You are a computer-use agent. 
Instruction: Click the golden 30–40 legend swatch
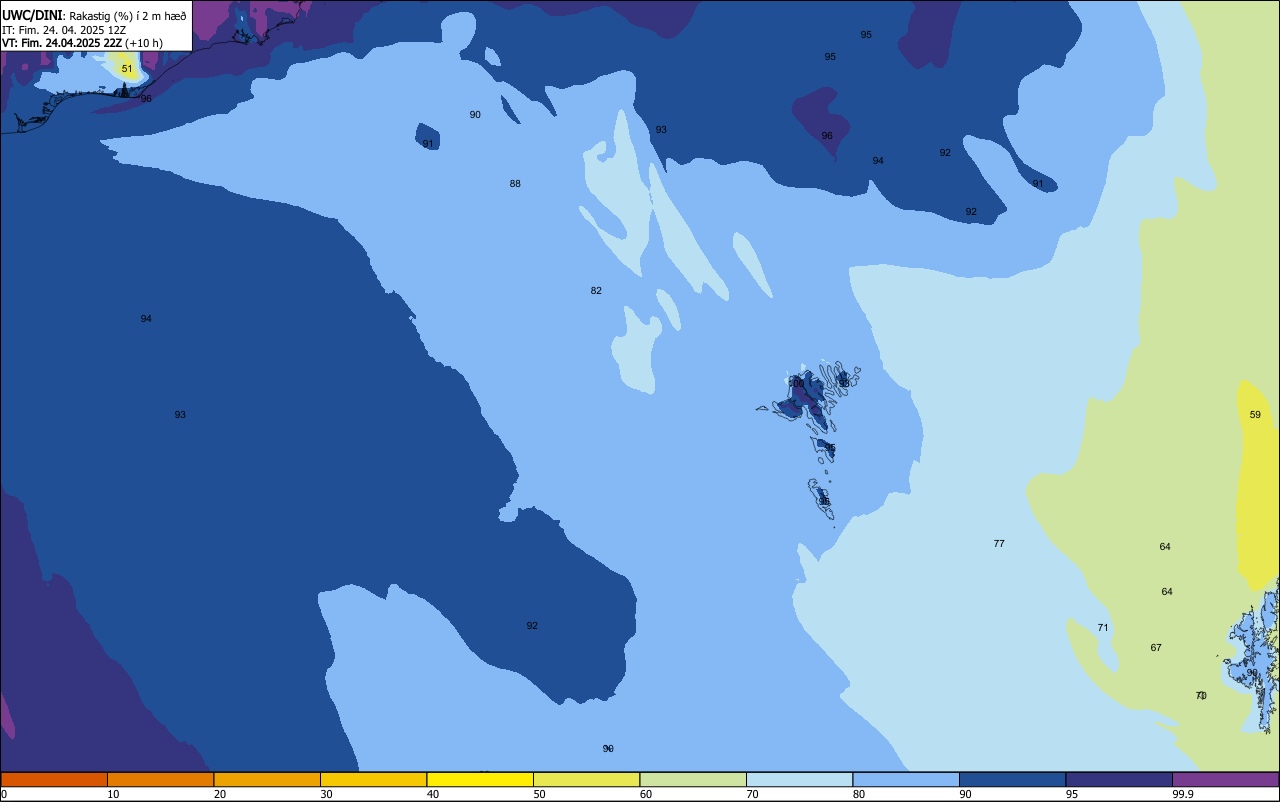(x=373, y=779)
